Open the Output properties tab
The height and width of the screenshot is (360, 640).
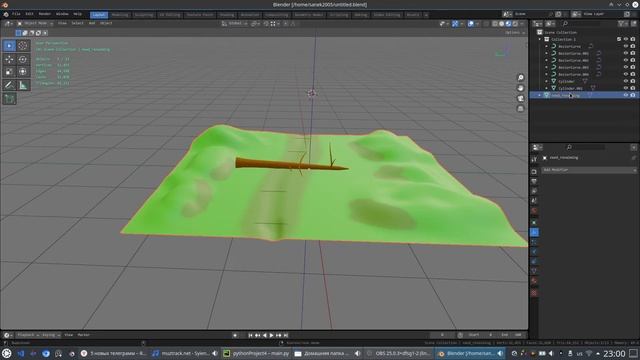coord(534,181)
